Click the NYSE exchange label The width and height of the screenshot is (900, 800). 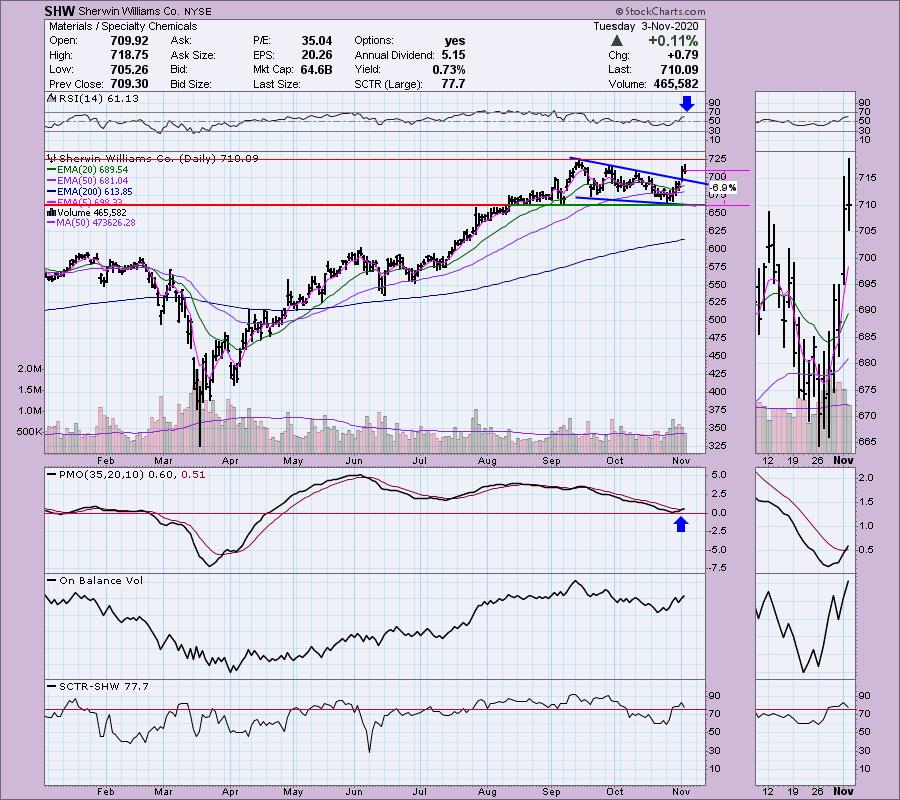[x=197, y=11]
